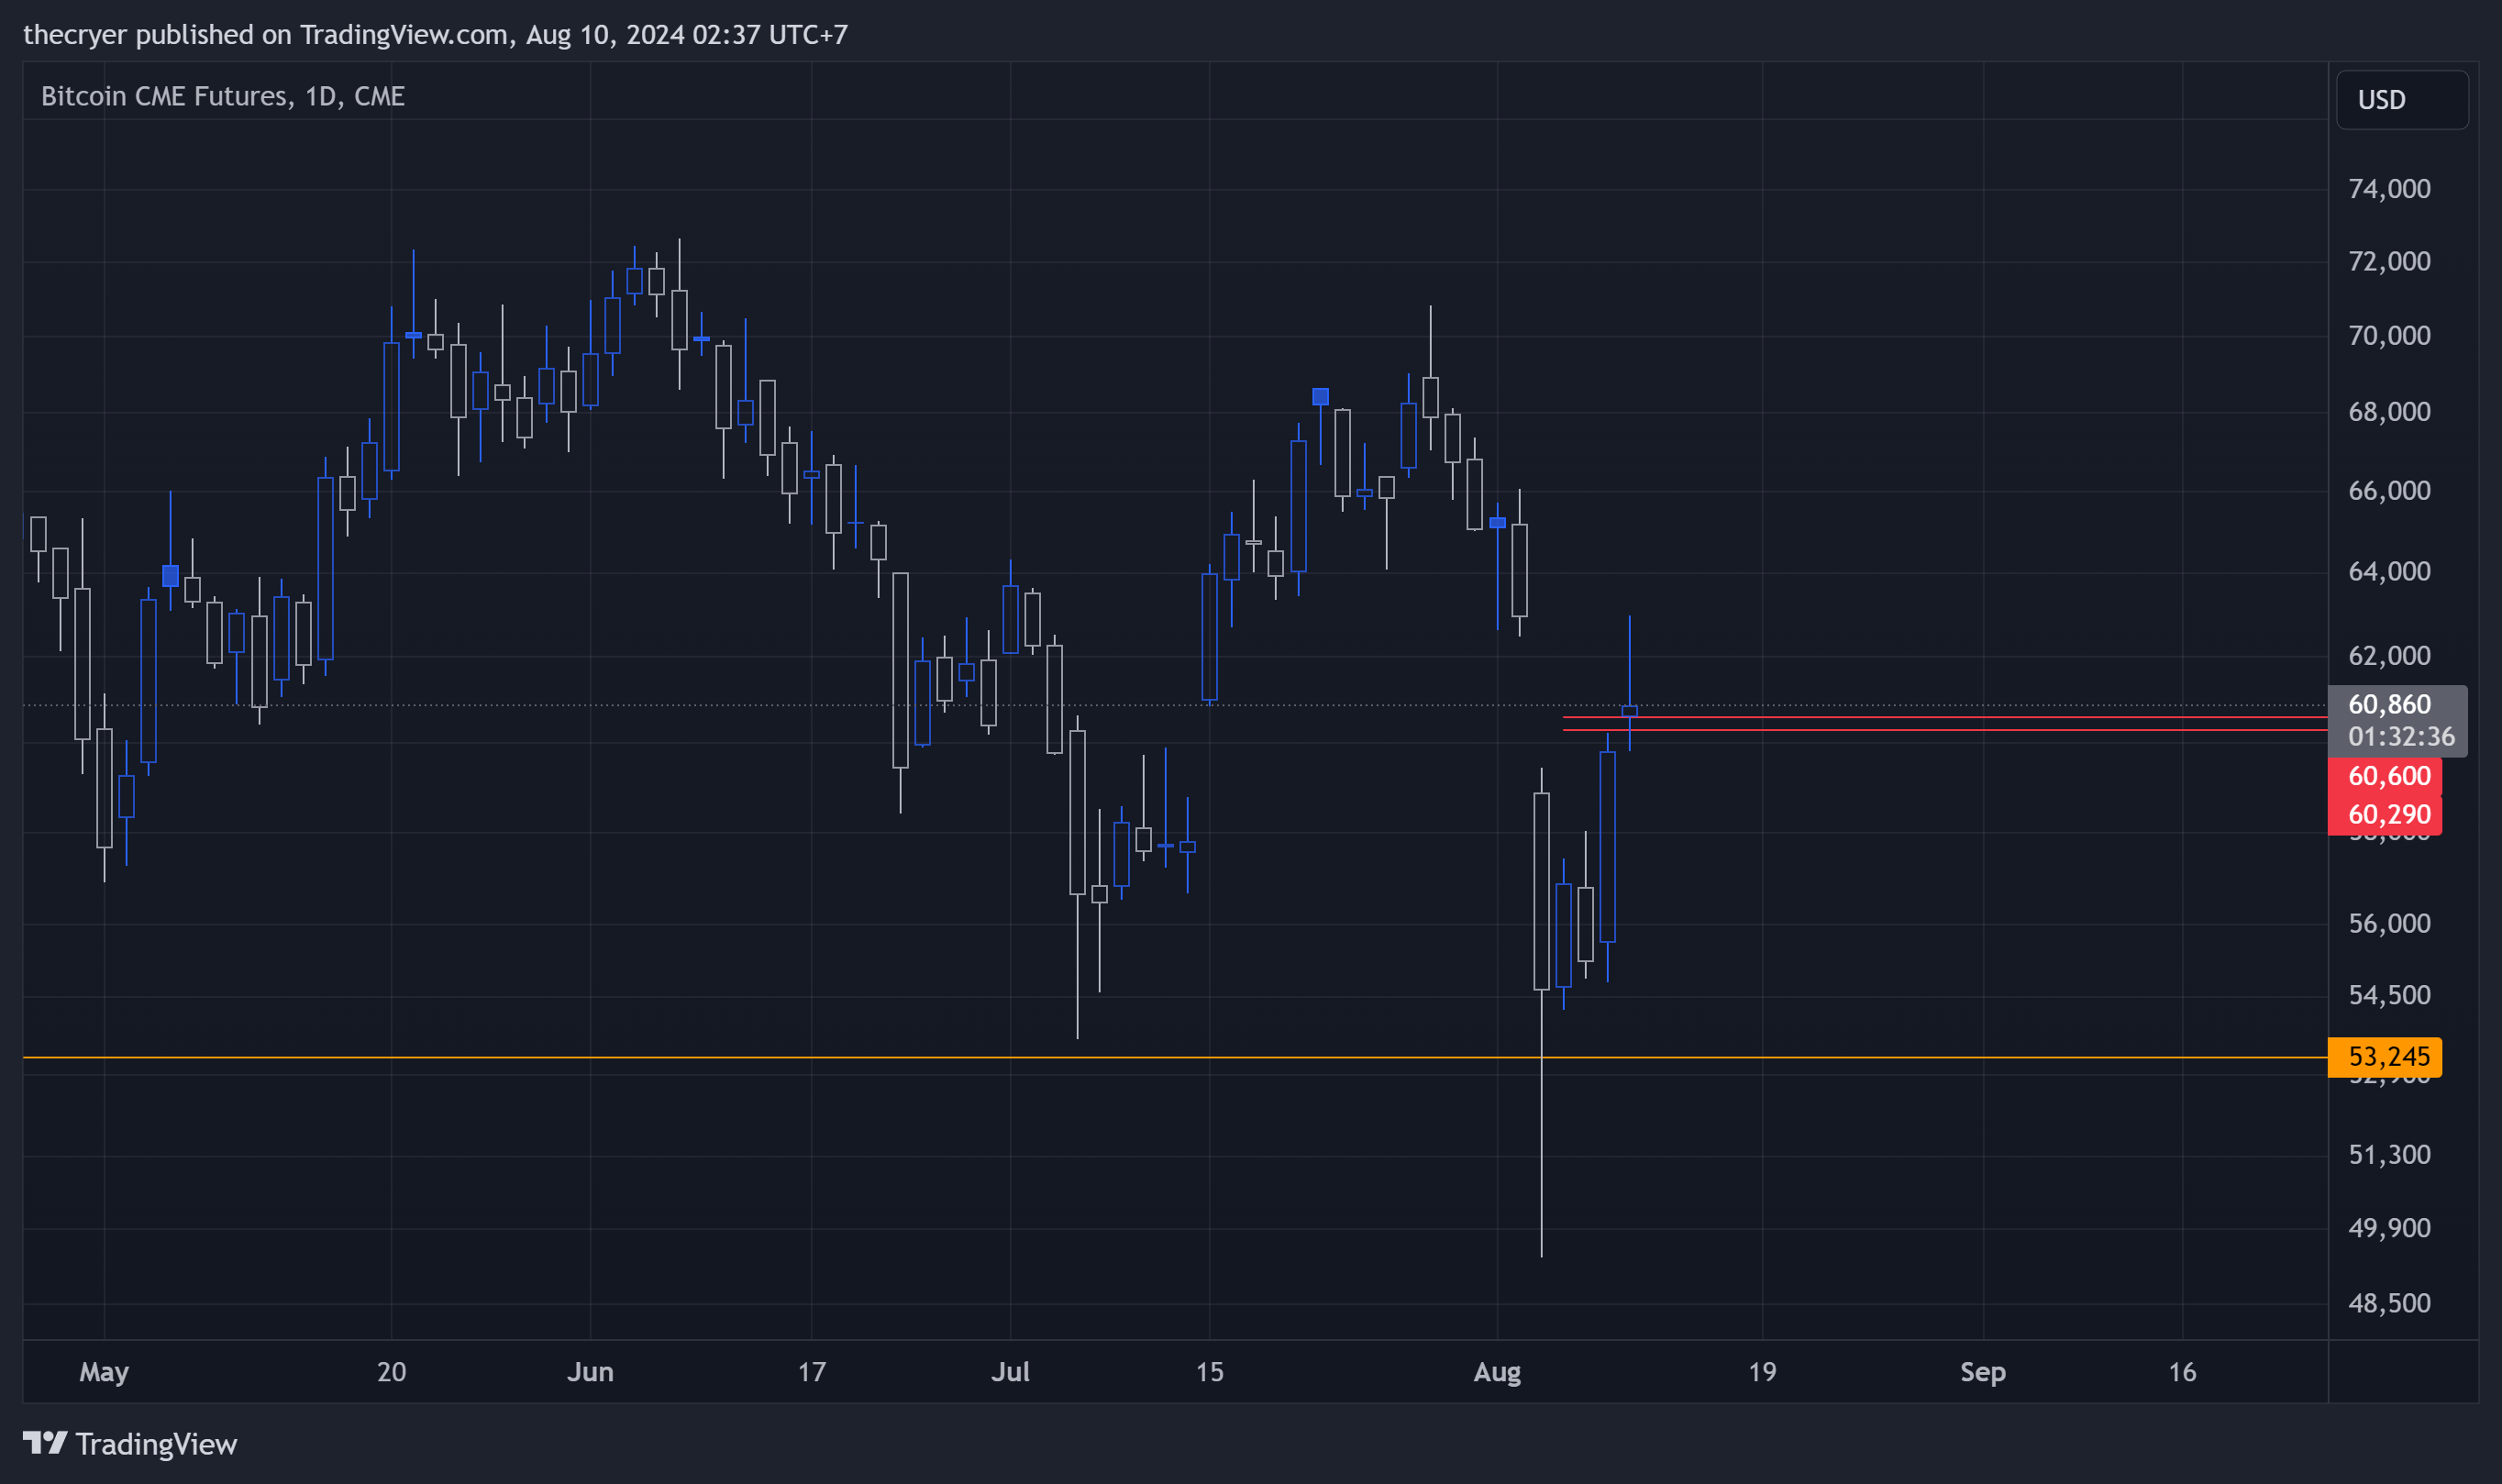Click the 54,500 price axis label
Image resolution: width=2502 pixels, height=1484 pixels.
click(x=2389, y=995)
